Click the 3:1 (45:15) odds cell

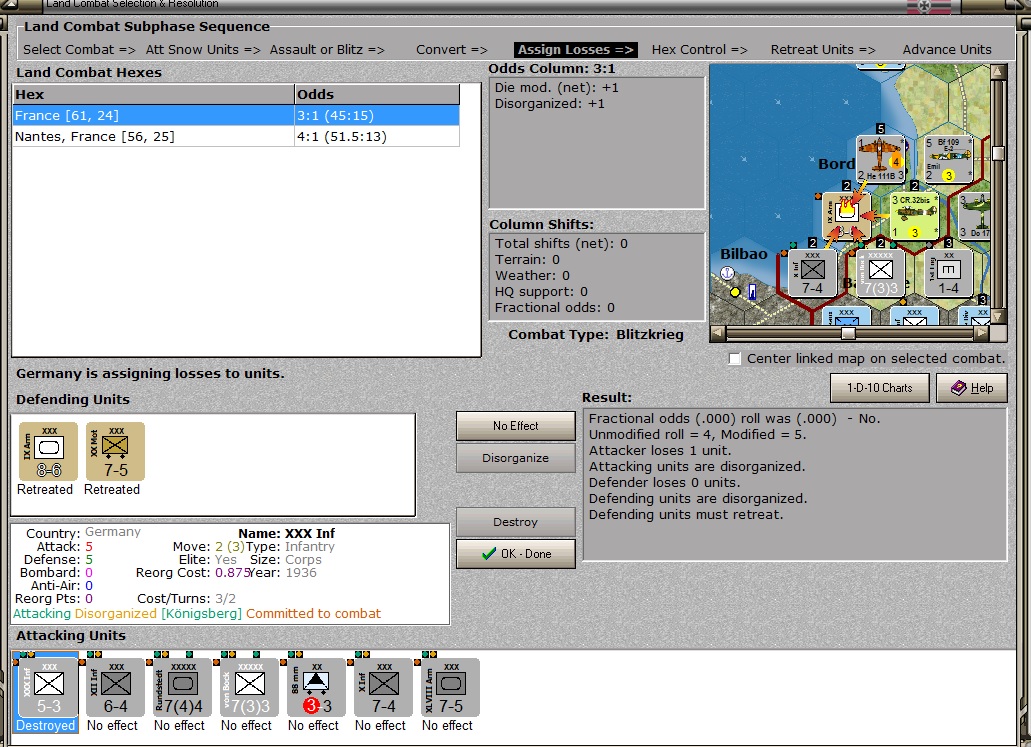(377, 116)
